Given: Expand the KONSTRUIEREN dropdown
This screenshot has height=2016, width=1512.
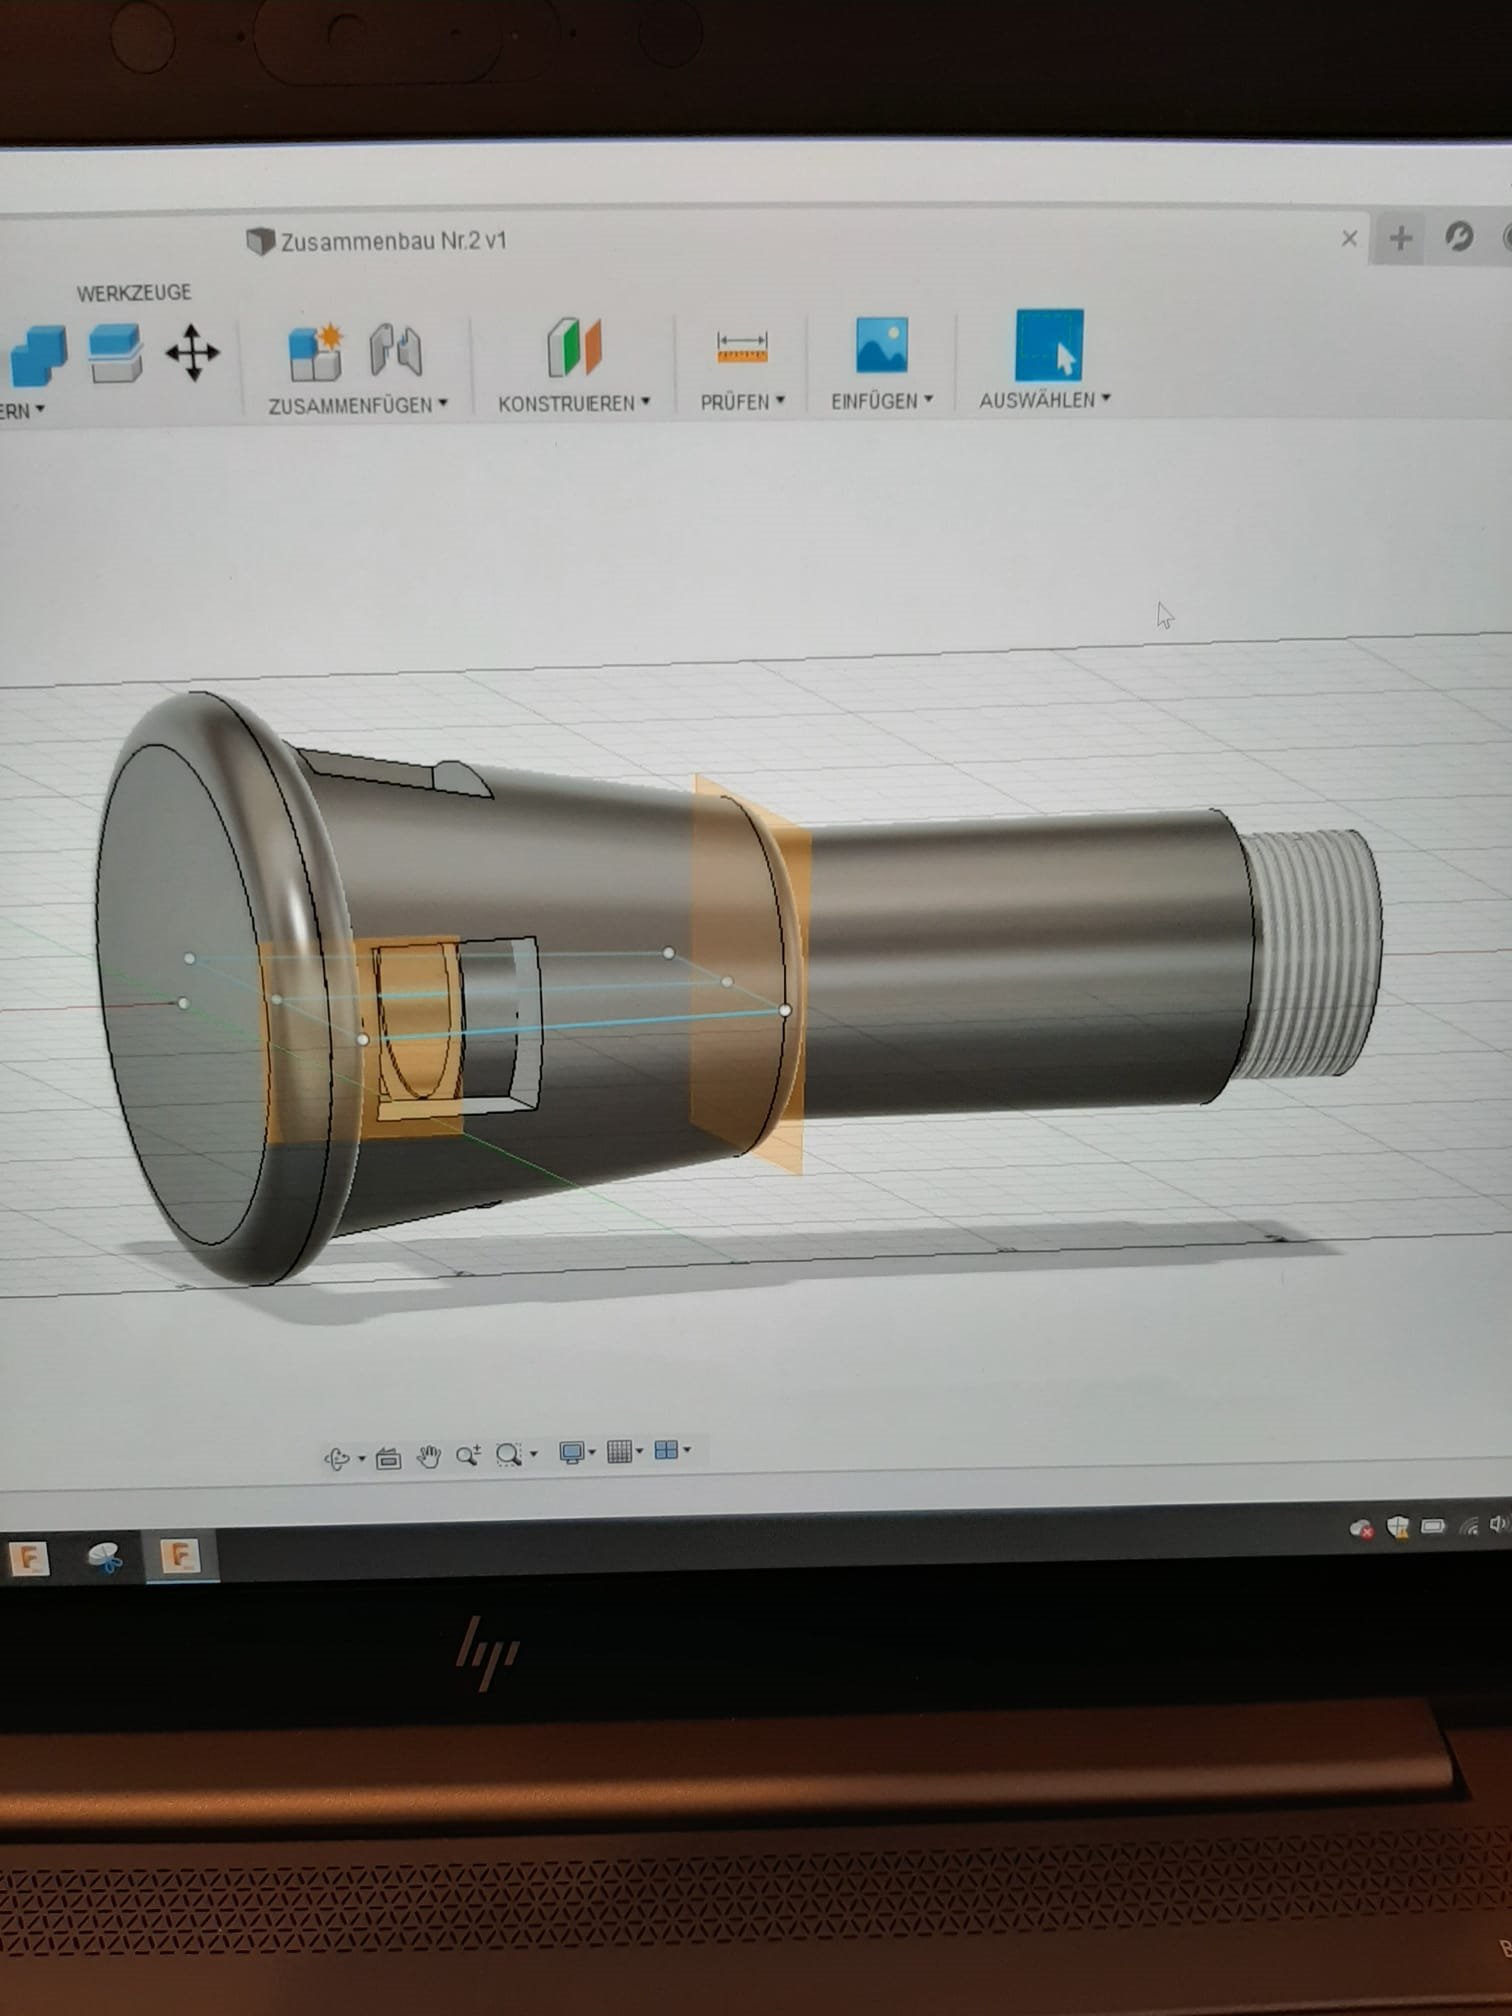Looking at the screenshot, I should pyautogui.click(x=574, y=403).
